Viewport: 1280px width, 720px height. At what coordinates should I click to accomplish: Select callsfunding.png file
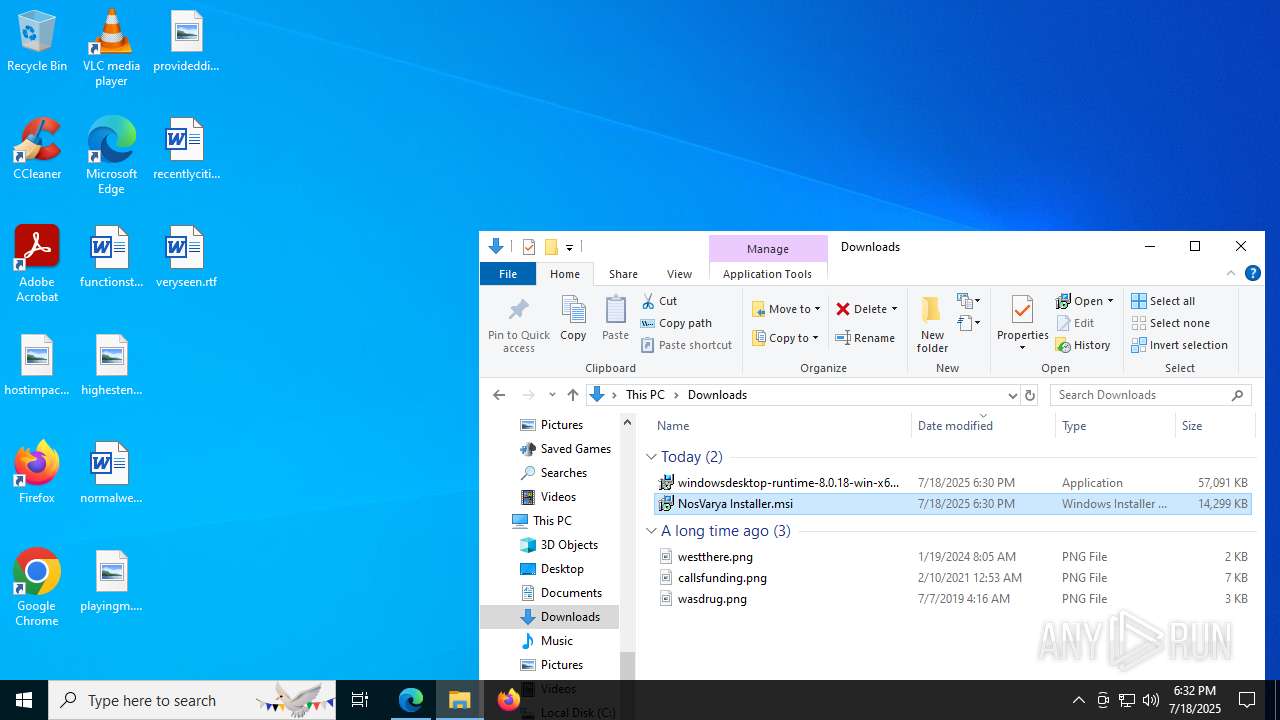(x=952, y=578)
